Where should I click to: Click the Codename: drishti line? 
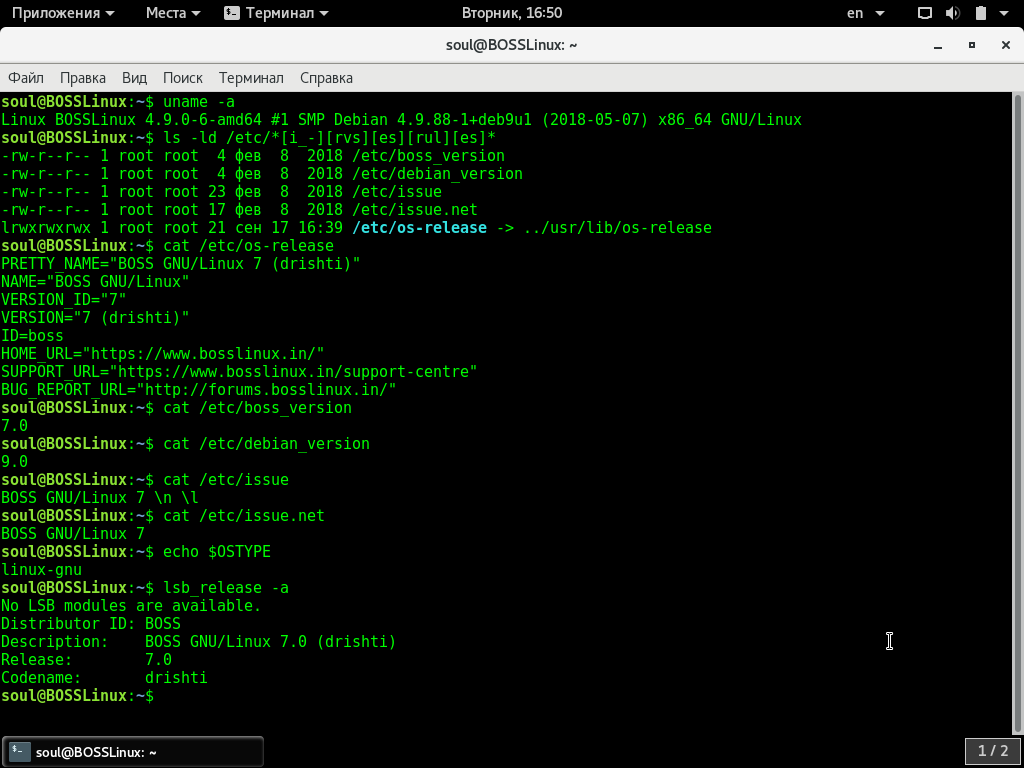[104, 678]
